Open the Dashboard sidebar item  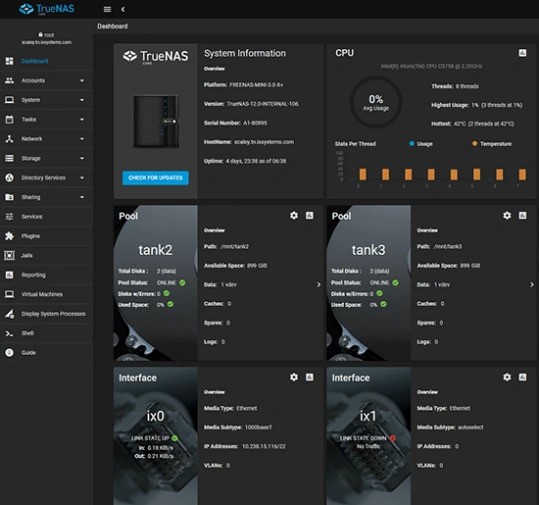tap(46, 61)
